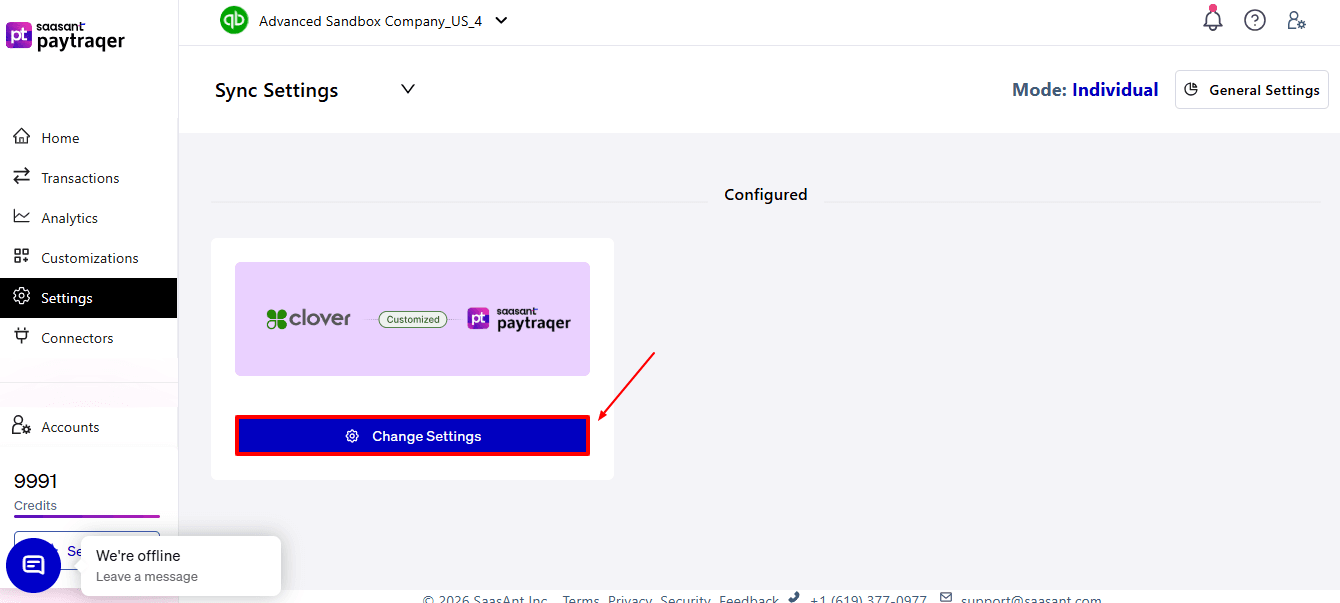1340x603 pixels.
Task: Click the Individual mode link
Action: pyautogui.click(x=1115, y=90)
